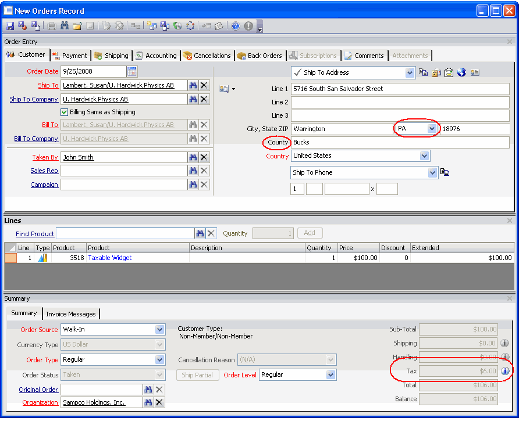Click the binoculars icon next to Ship To
Screen dimensions: 528x426
pyautogui.click(x=193, y=85)
